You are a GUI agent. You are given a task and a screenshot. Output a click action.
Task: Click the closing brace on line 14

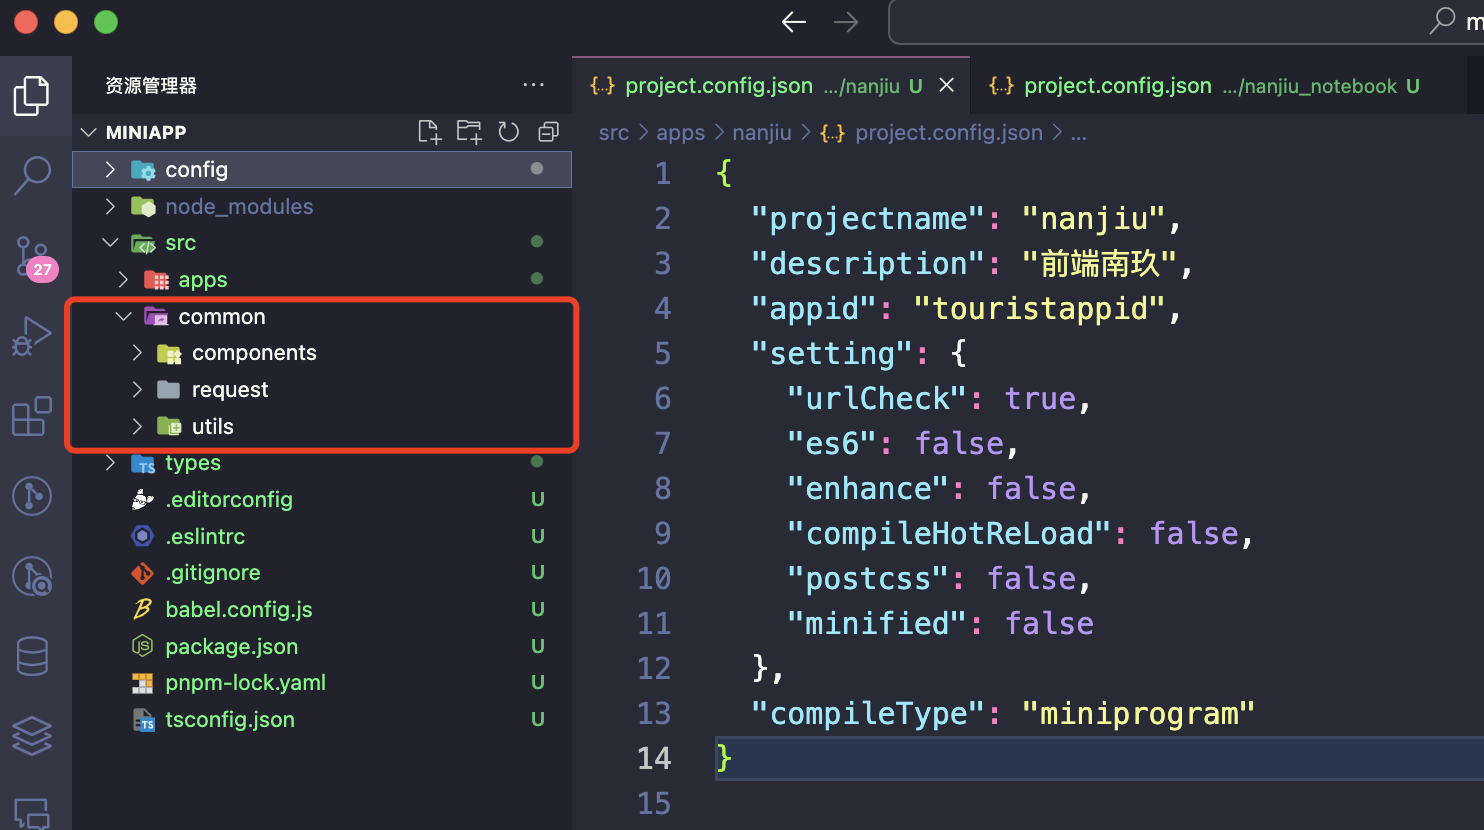tap(724, 758)
